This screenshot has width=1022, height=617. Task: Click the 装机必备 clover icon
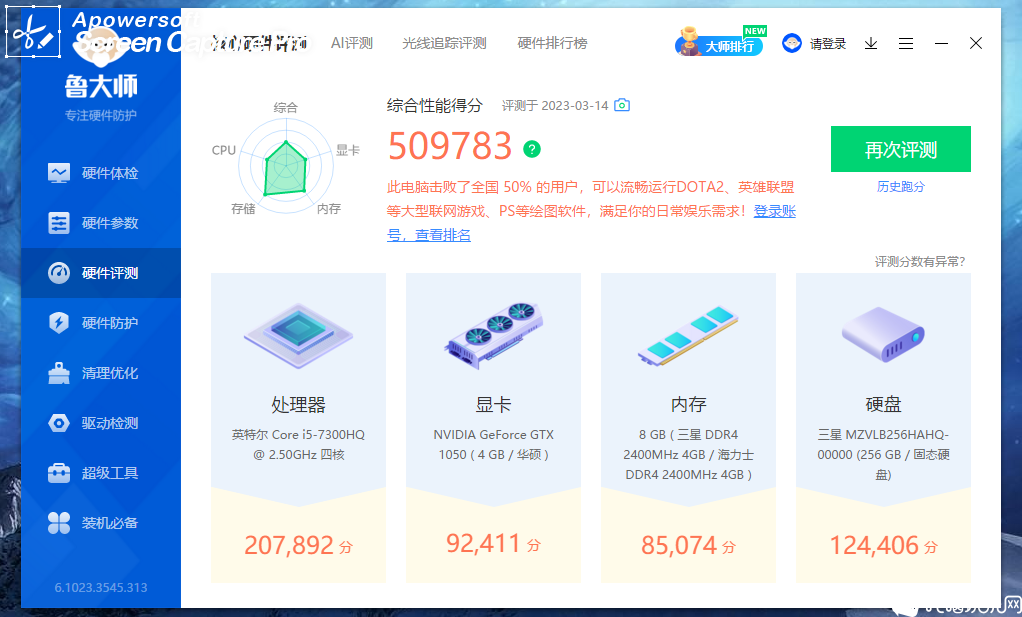pyautogui.click(x=59, y=523)
